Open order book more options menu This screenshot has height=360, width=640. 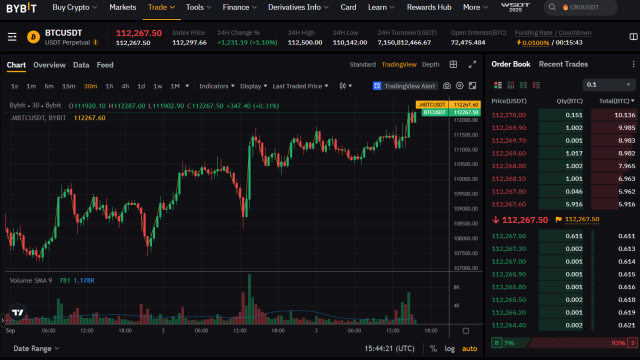tap(633, 64)
